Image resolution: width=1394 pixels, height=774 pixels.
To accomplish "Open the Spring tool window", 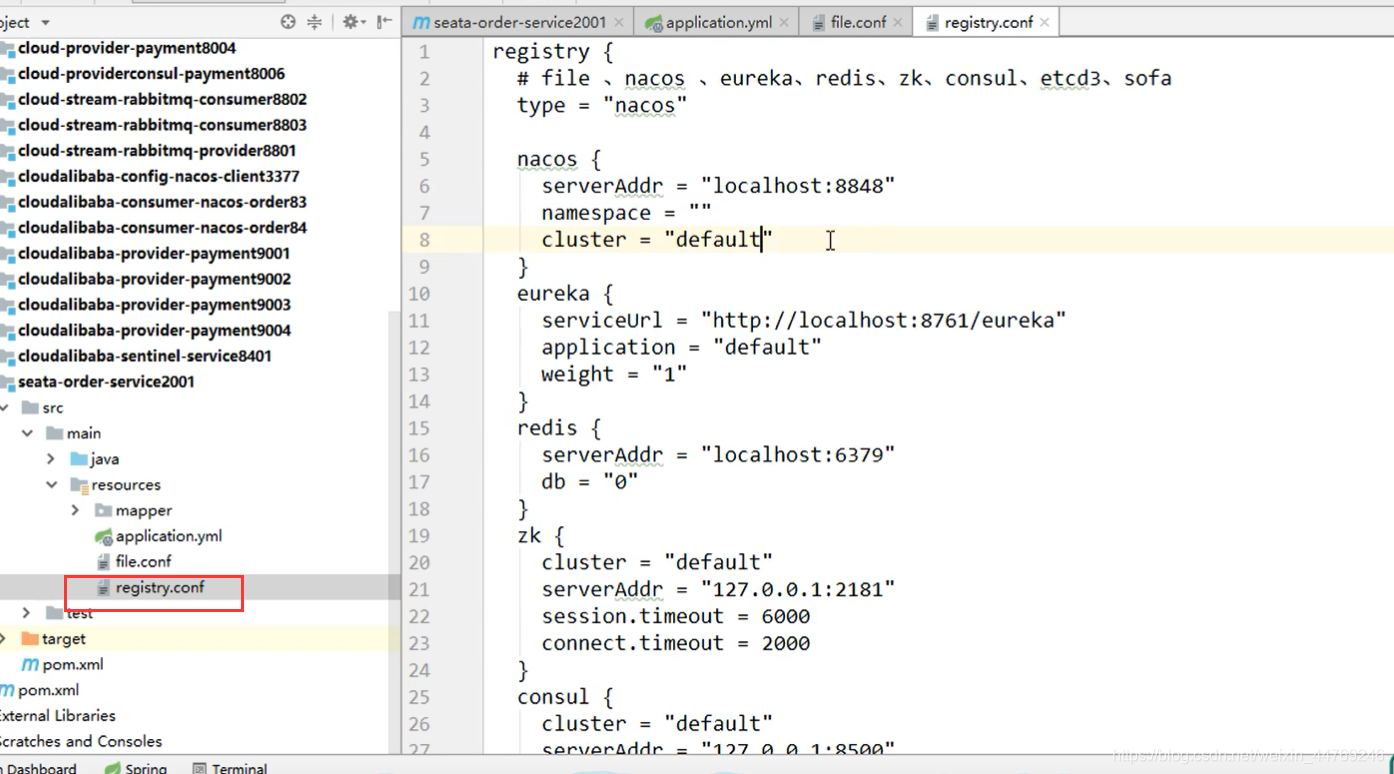I will coord(137,768).
